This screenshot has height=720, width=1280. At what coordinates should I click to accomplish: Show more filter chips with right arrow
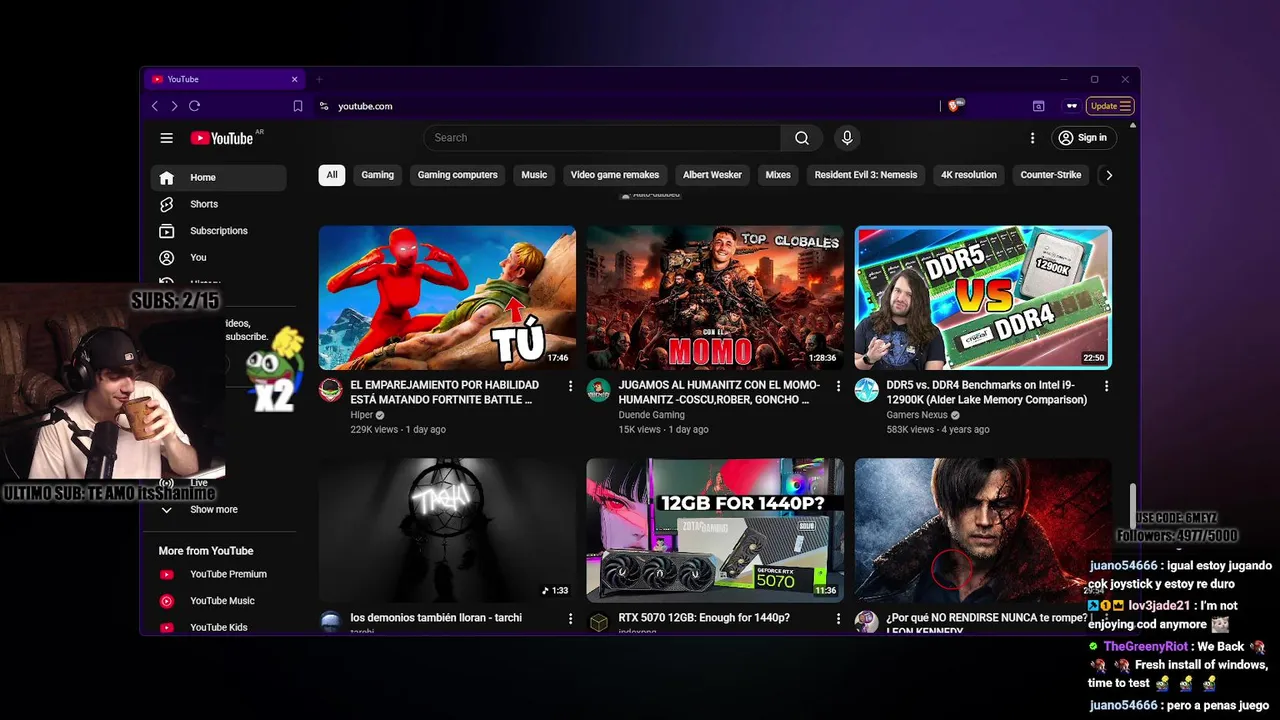pos(1108,175)
